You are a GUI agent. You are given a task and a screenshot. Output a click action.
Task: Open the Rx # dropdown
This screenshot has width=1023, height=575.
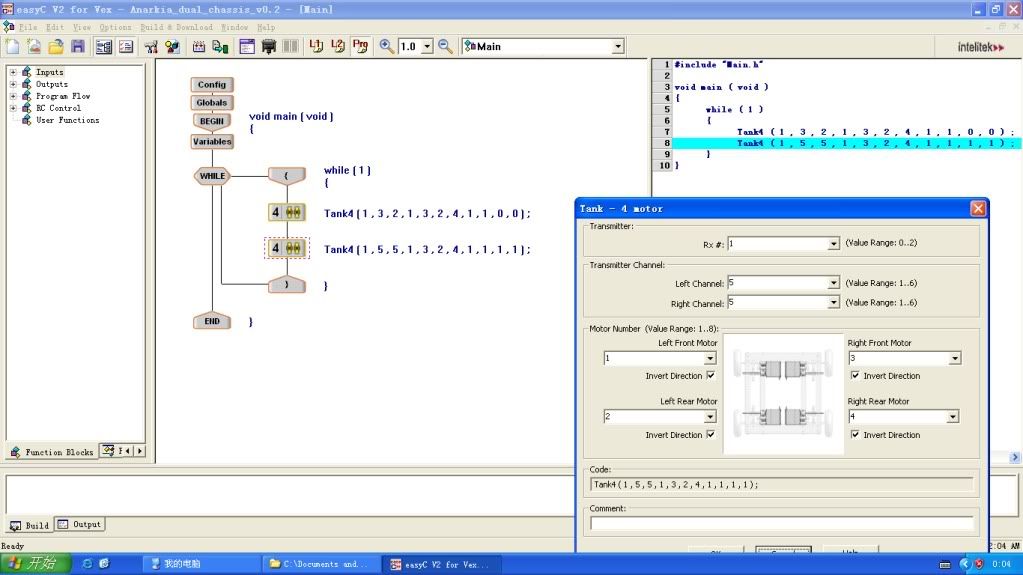[x=833, y=243]
